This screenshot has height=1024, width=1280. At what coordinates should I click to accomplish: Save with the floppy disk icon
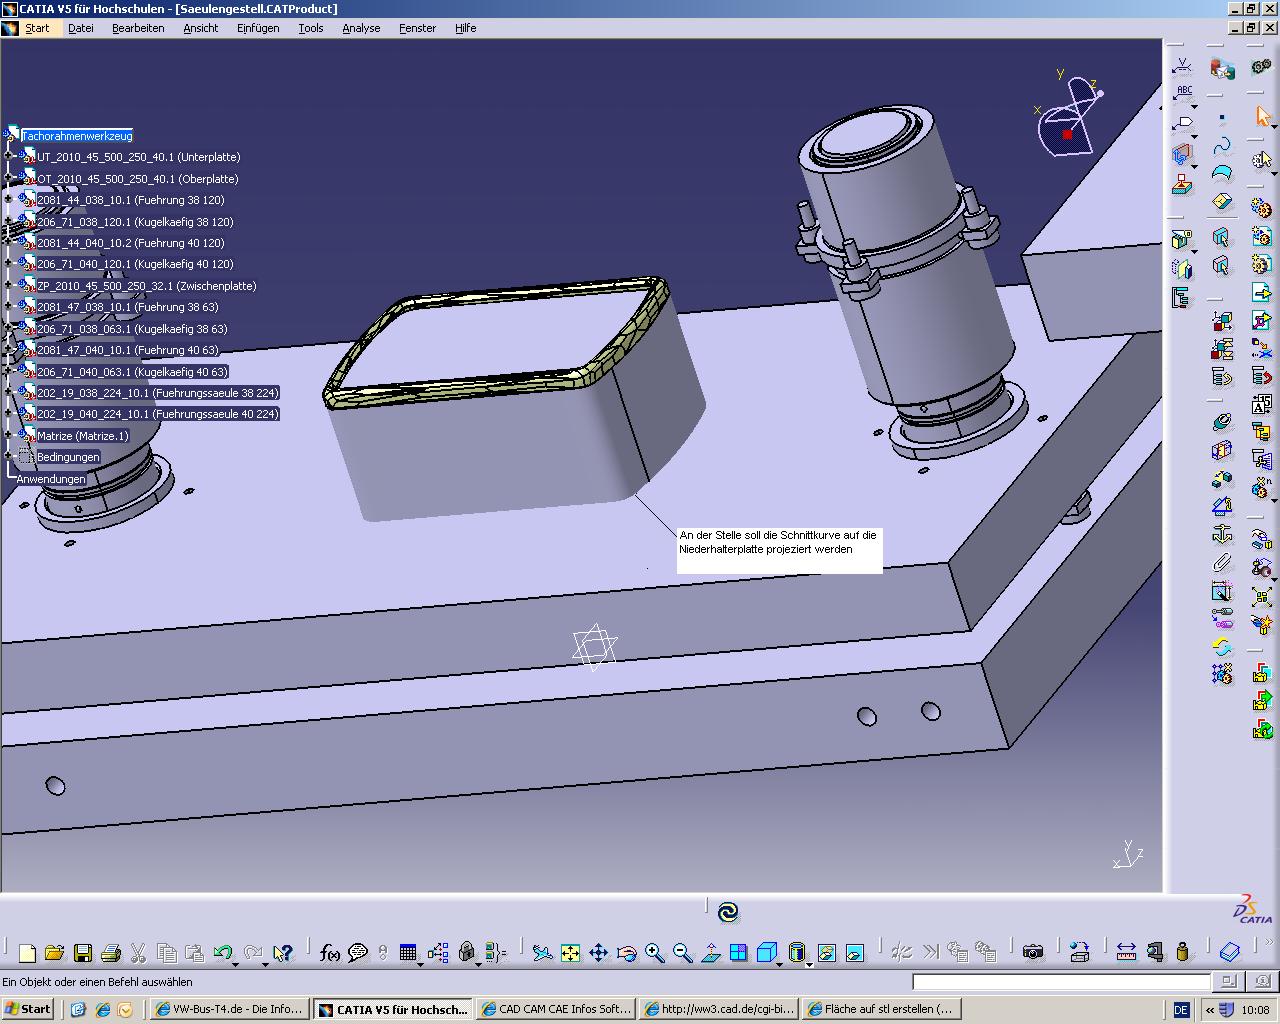click(83, 953)
